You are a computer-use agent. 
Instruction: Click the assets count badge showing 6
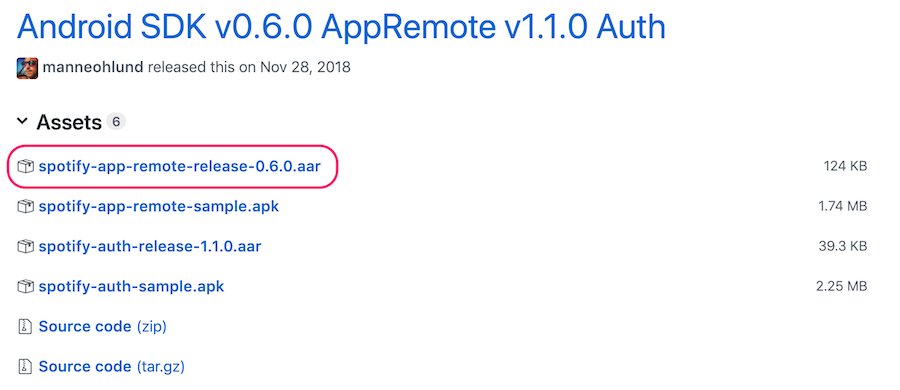pos(116,122)
